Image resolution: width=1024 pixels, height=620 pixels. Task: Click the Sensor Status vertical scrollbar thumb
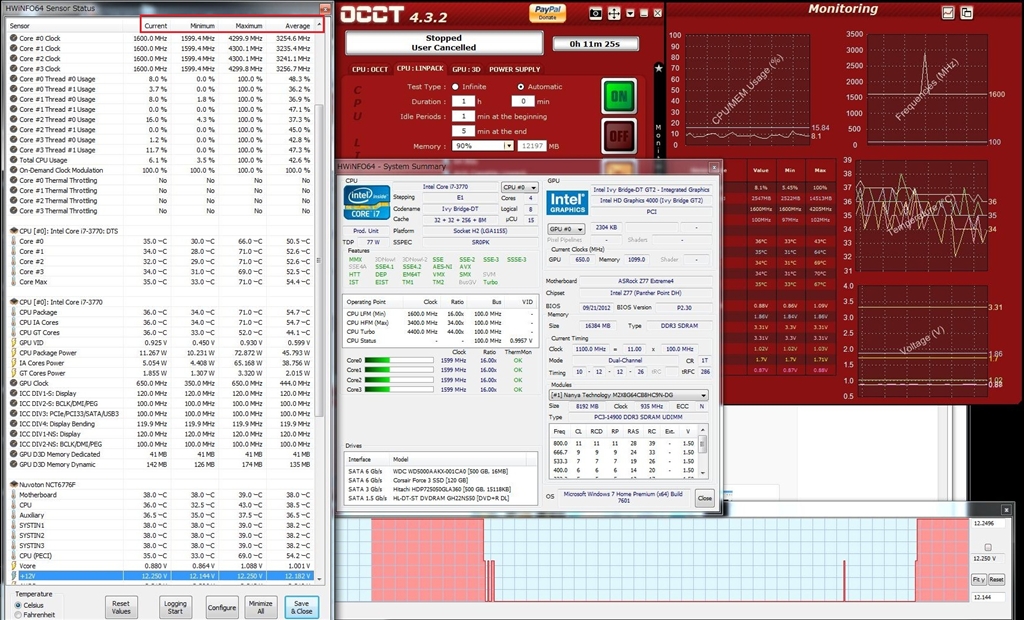[x=319, y=261]
